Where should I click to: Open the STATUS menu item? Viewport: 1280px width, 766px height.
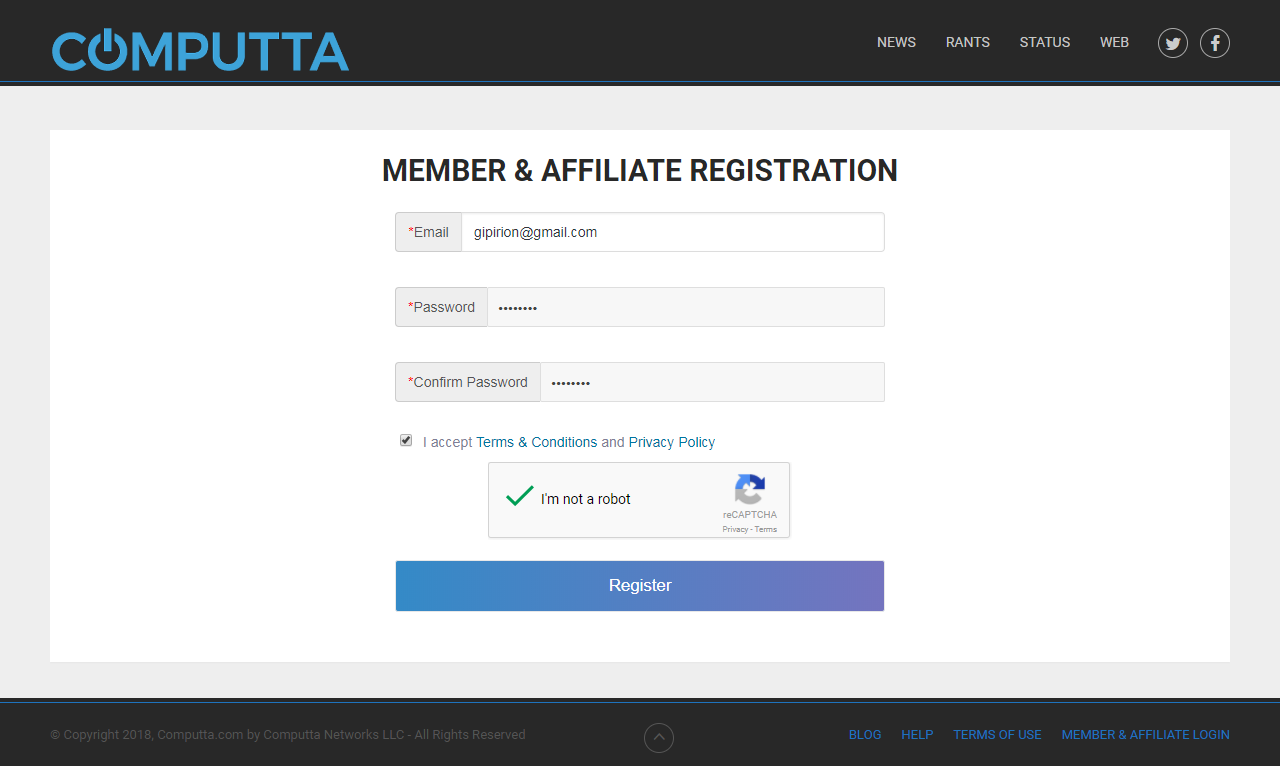1045,42
